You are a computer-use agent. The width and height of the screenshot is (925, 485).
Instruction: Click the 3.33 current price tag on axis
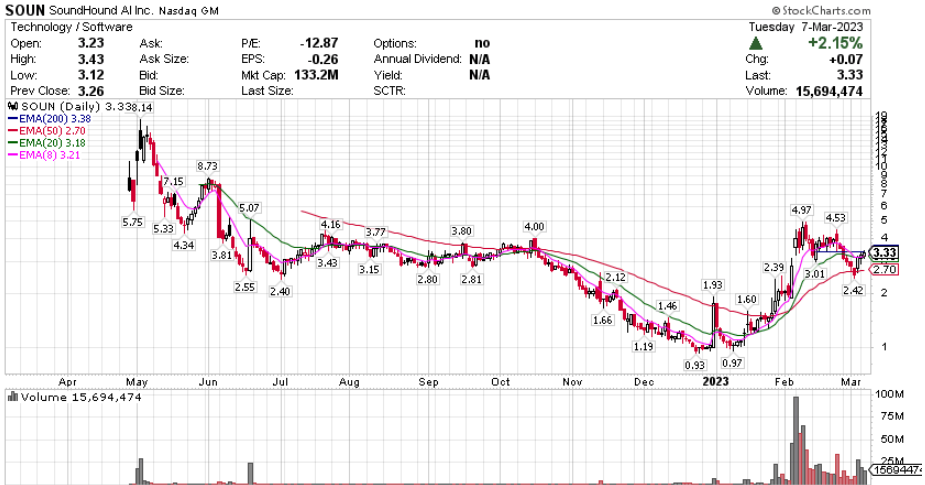coord(884,253)
